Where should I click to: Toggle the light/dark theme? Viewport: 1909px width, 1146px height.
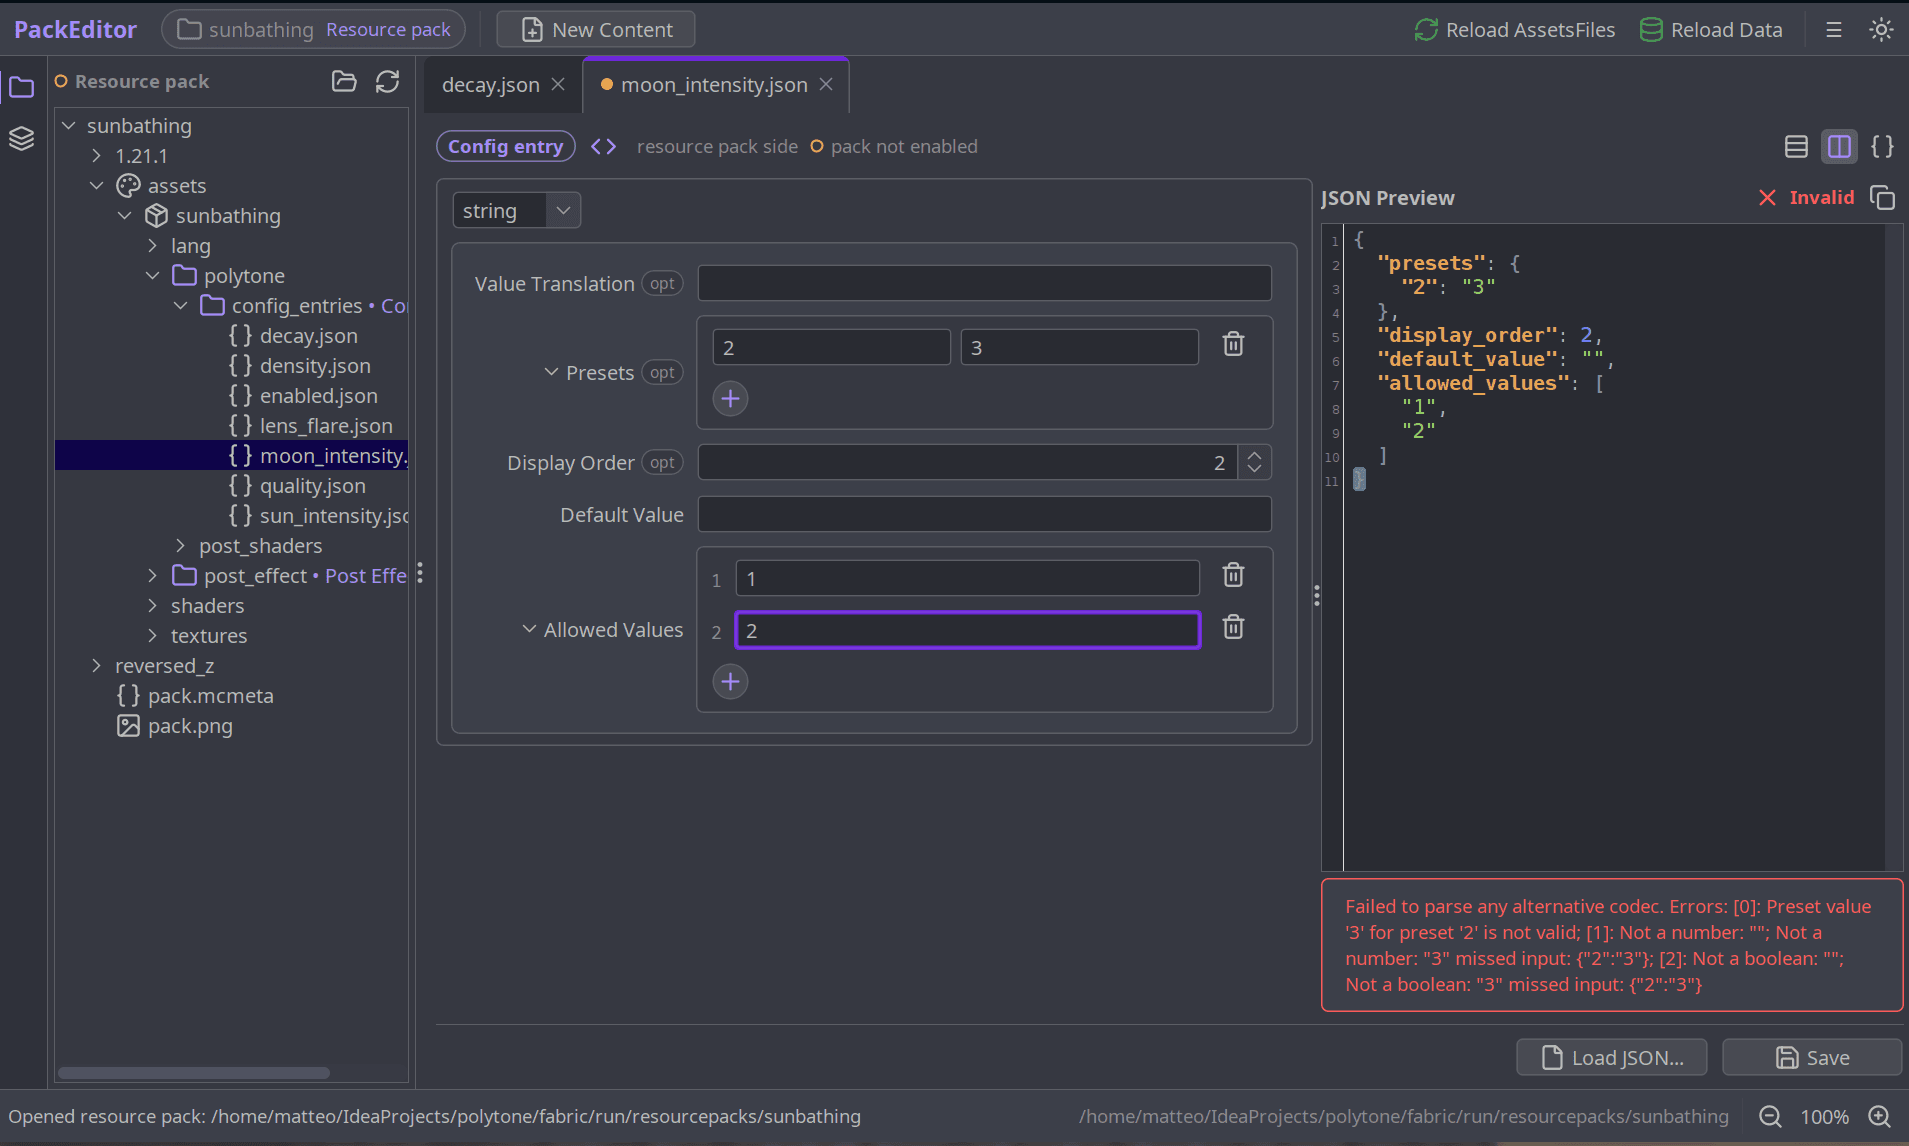coord(1881,30)
